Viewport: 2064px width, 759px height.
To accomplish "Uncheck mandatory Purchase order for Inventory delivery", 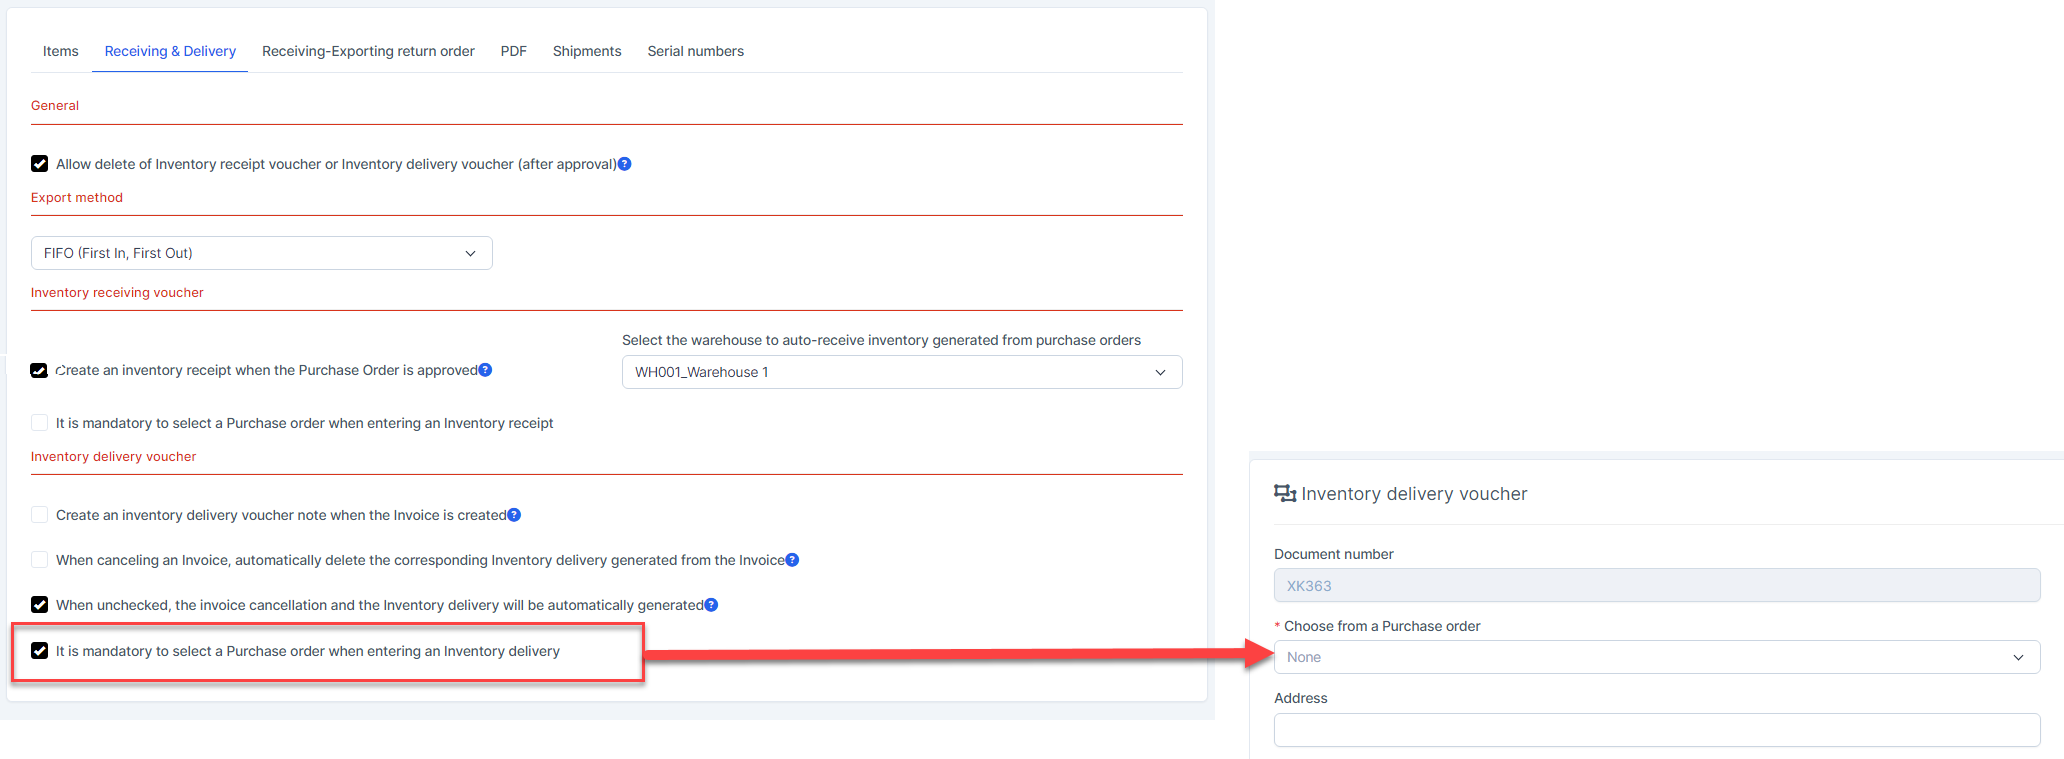I will 40,651.
